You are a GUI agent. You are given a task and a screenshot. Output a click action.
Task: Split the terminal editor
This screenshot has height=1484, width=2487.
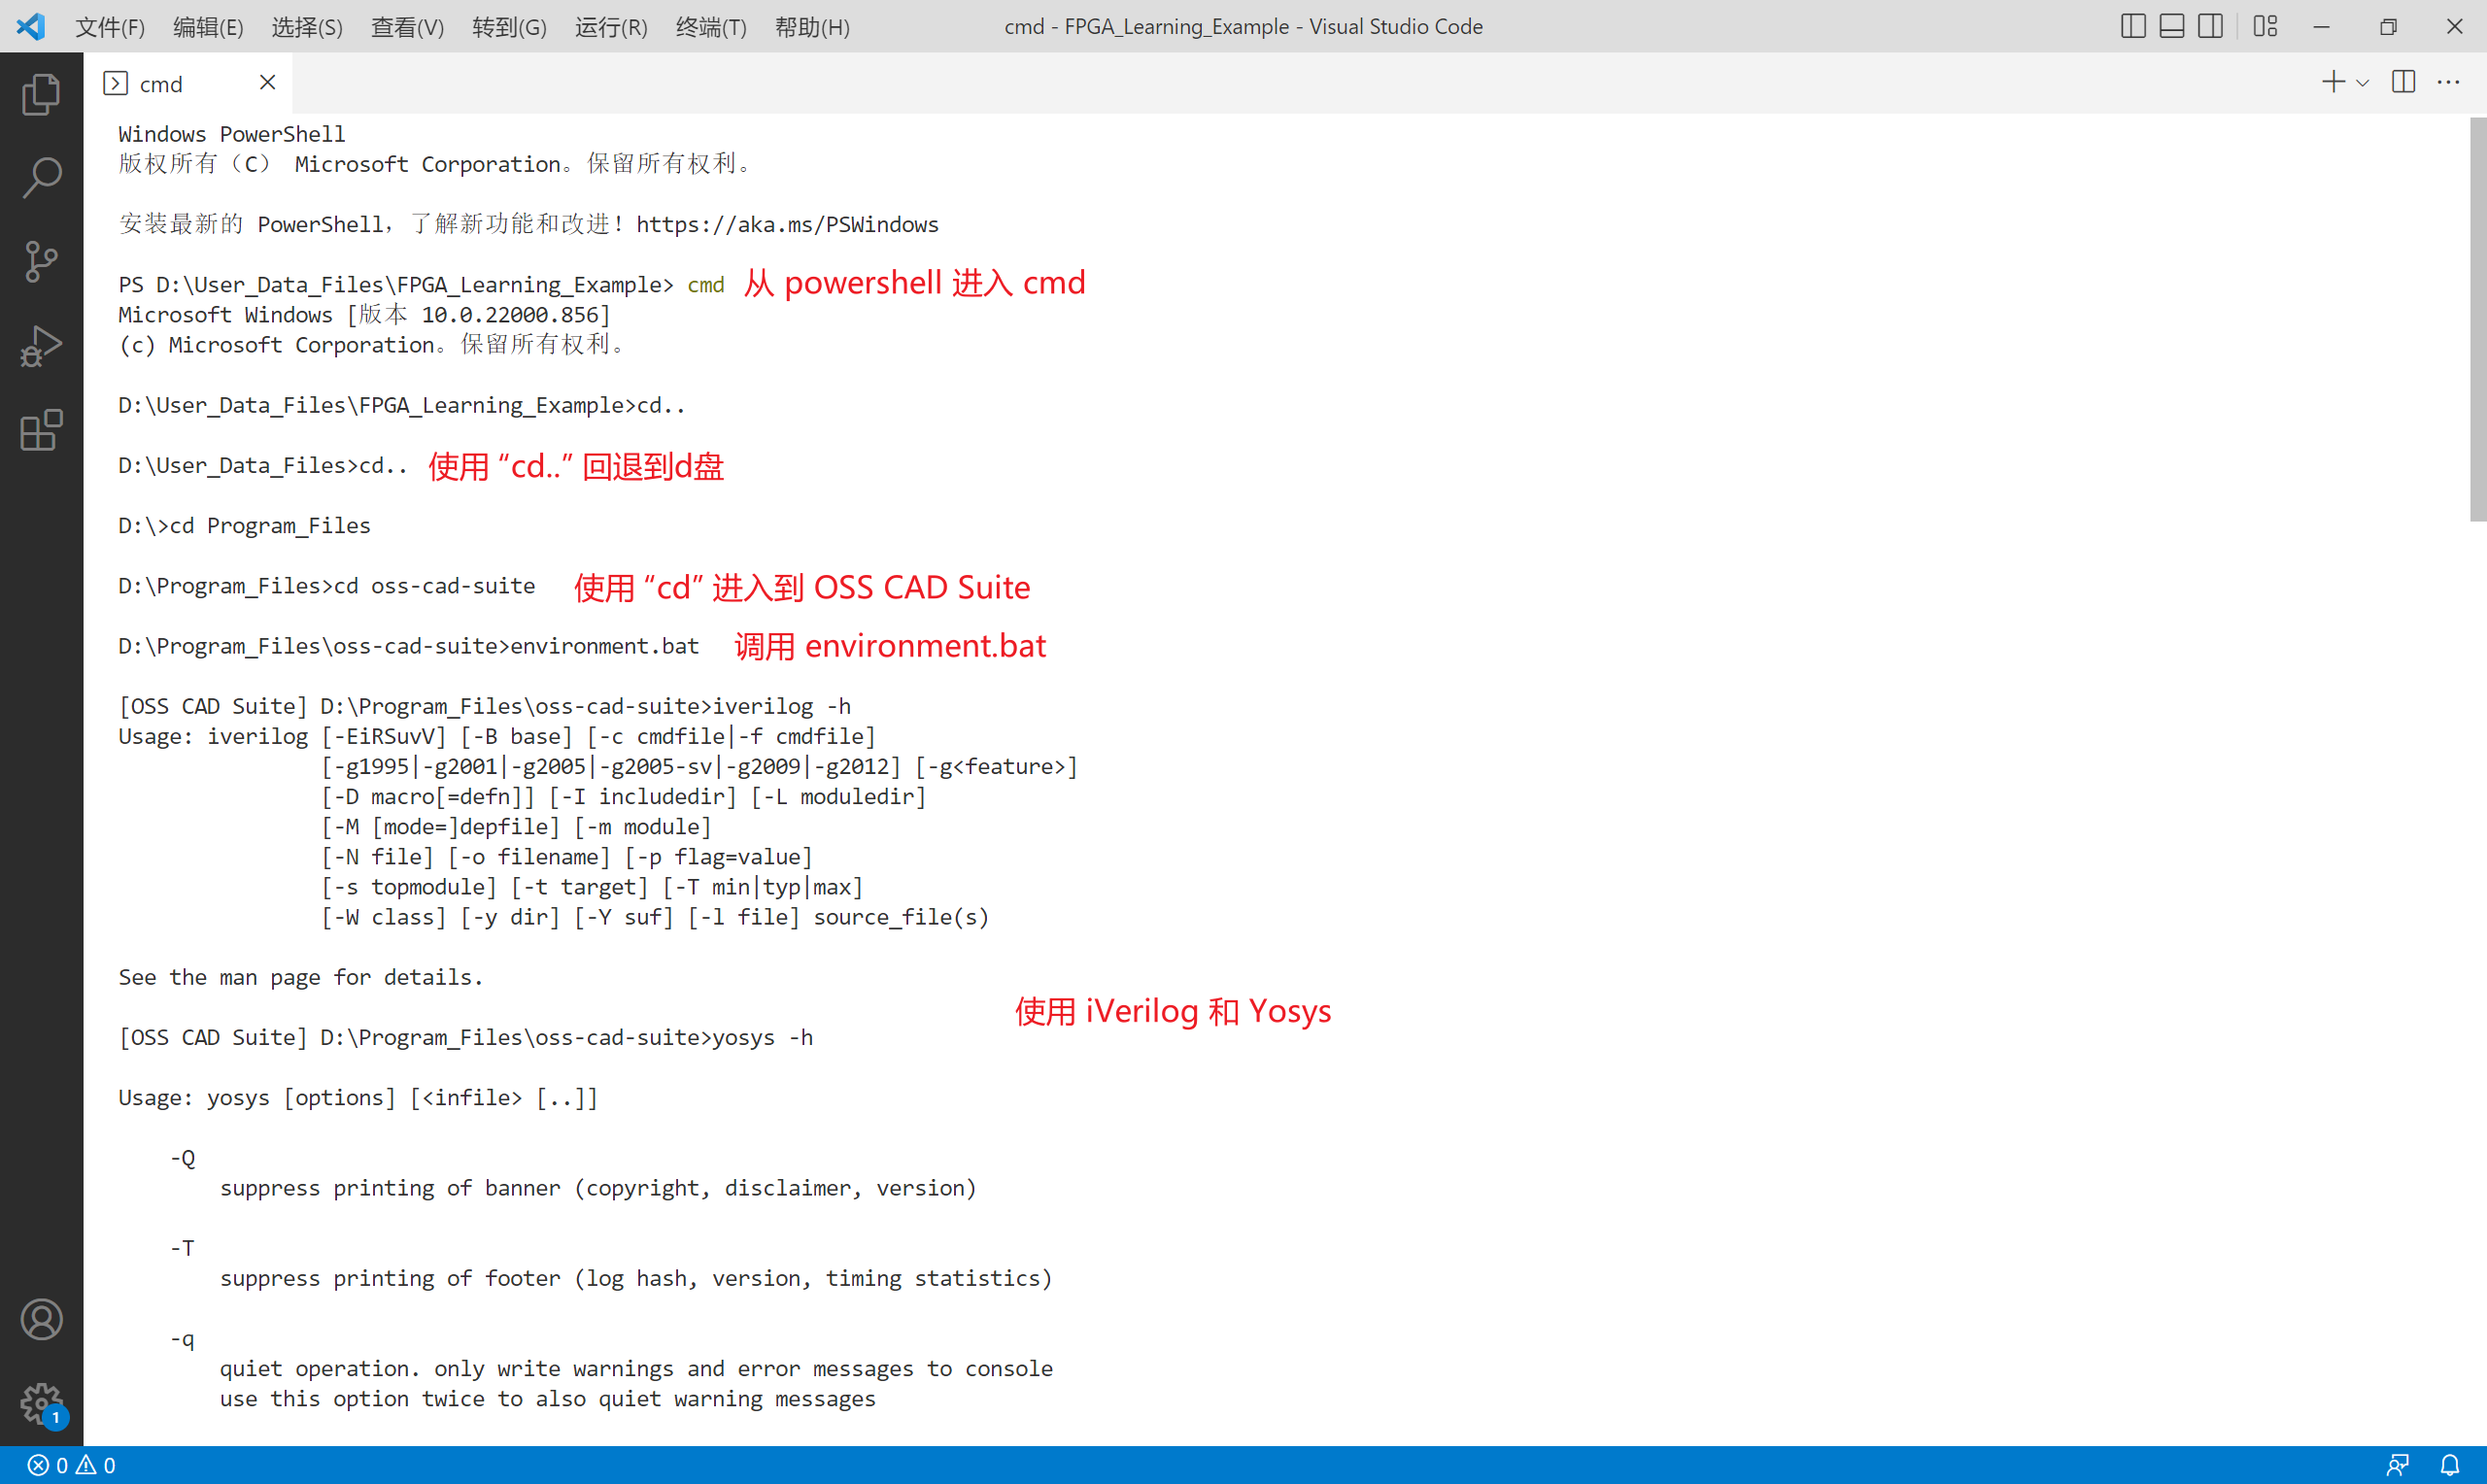coord(2403,82)
